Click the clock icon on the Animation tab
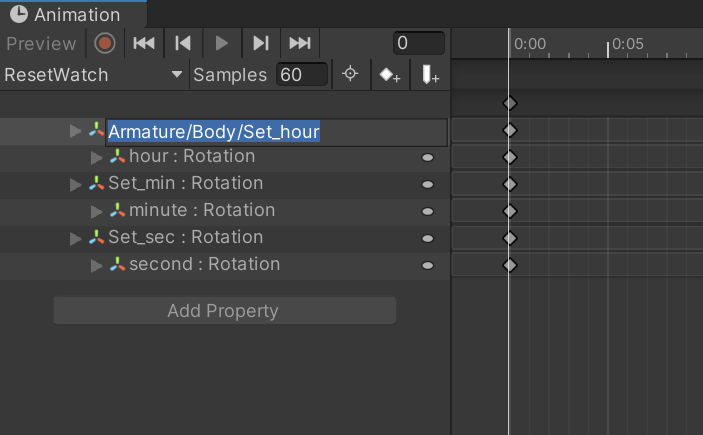The width and height of the screenshot is (703, 435). 19,14
